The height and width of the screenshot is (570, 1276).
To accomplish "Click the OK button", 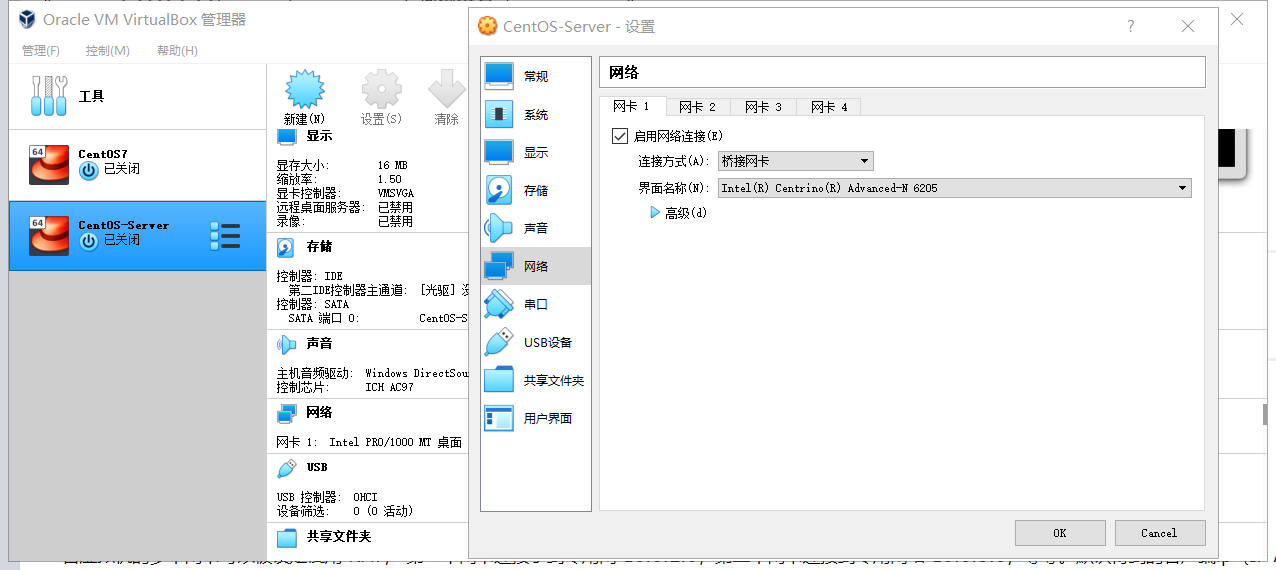I will click(x=1059, y=533).
